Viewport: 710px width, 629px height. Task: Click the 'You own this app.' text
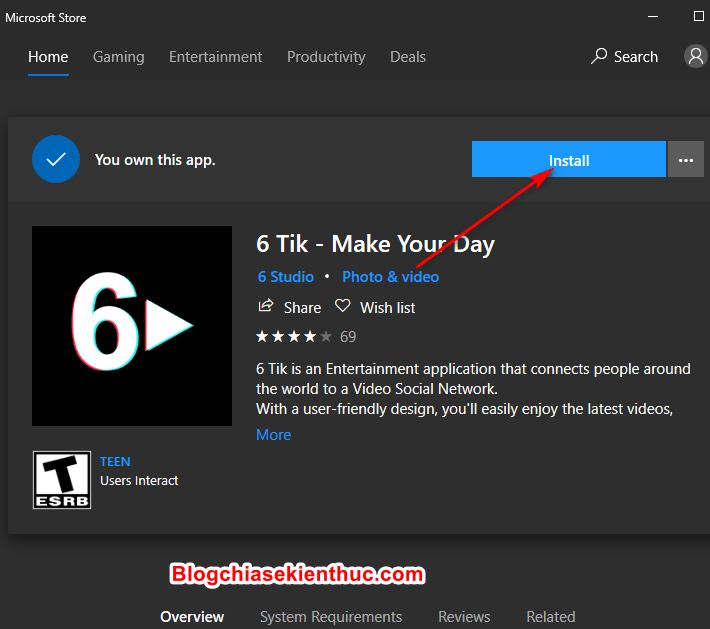[155, 160]
